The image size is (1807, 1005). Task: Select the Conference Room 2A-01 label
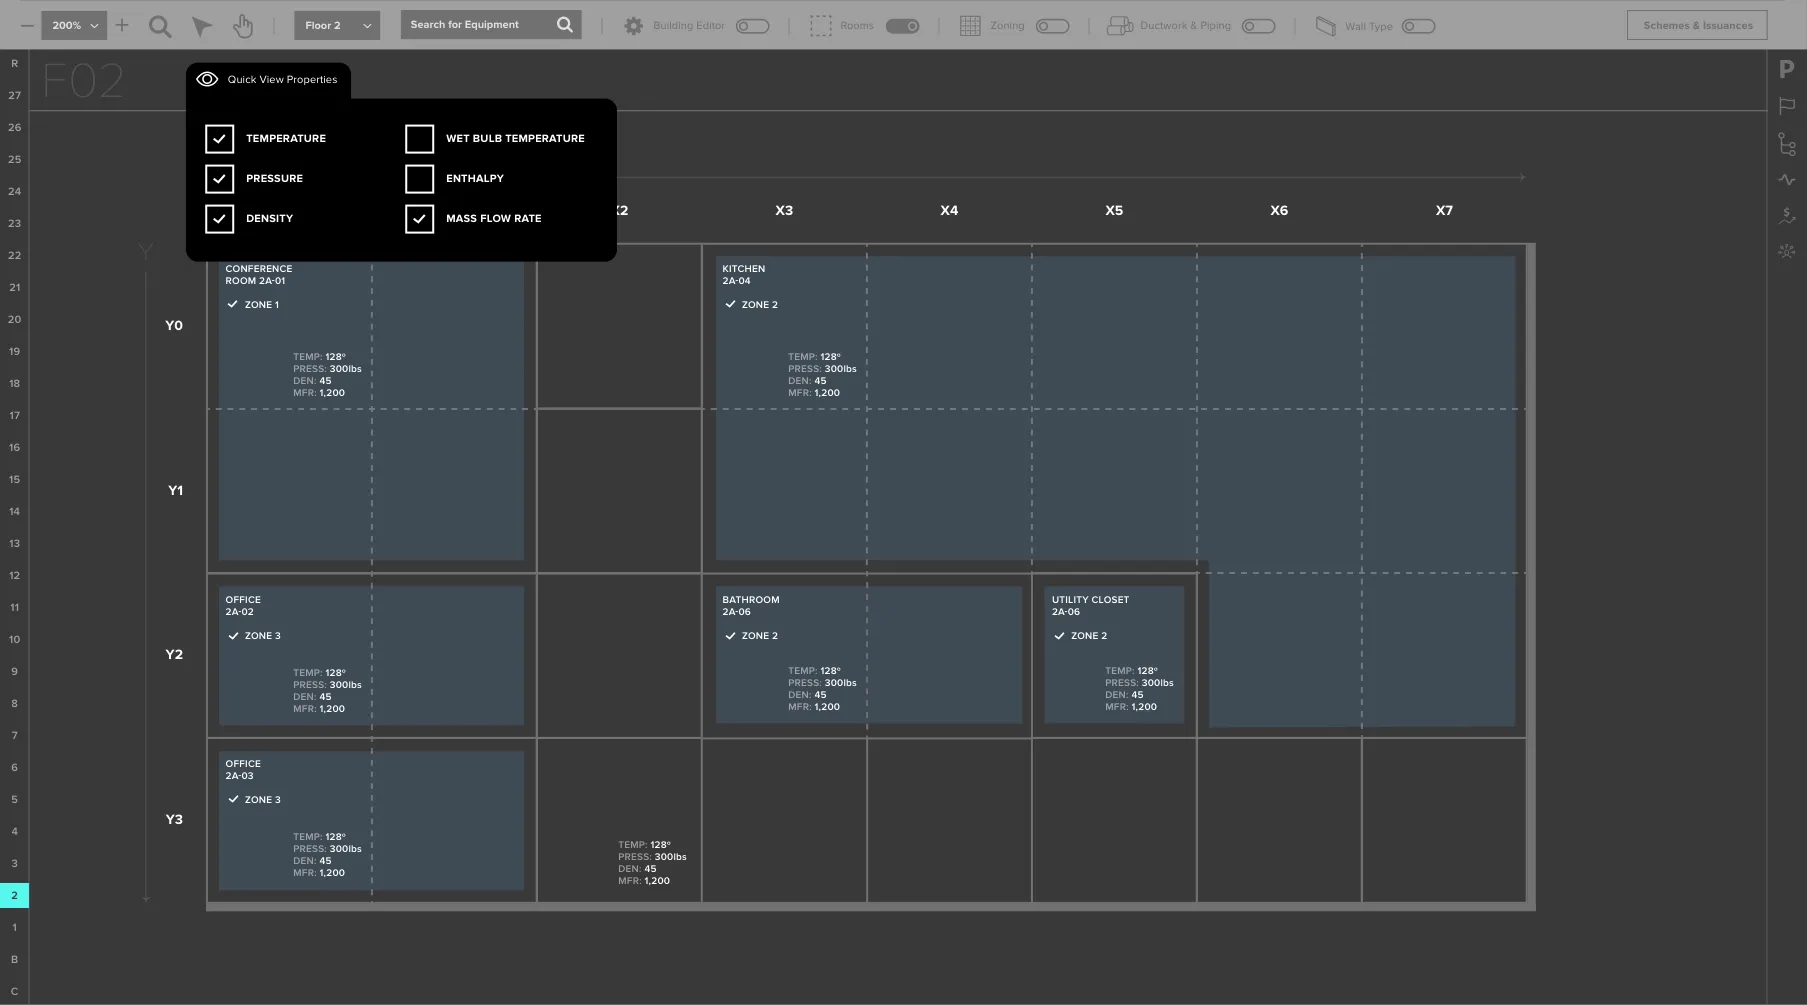click(258, 275)
